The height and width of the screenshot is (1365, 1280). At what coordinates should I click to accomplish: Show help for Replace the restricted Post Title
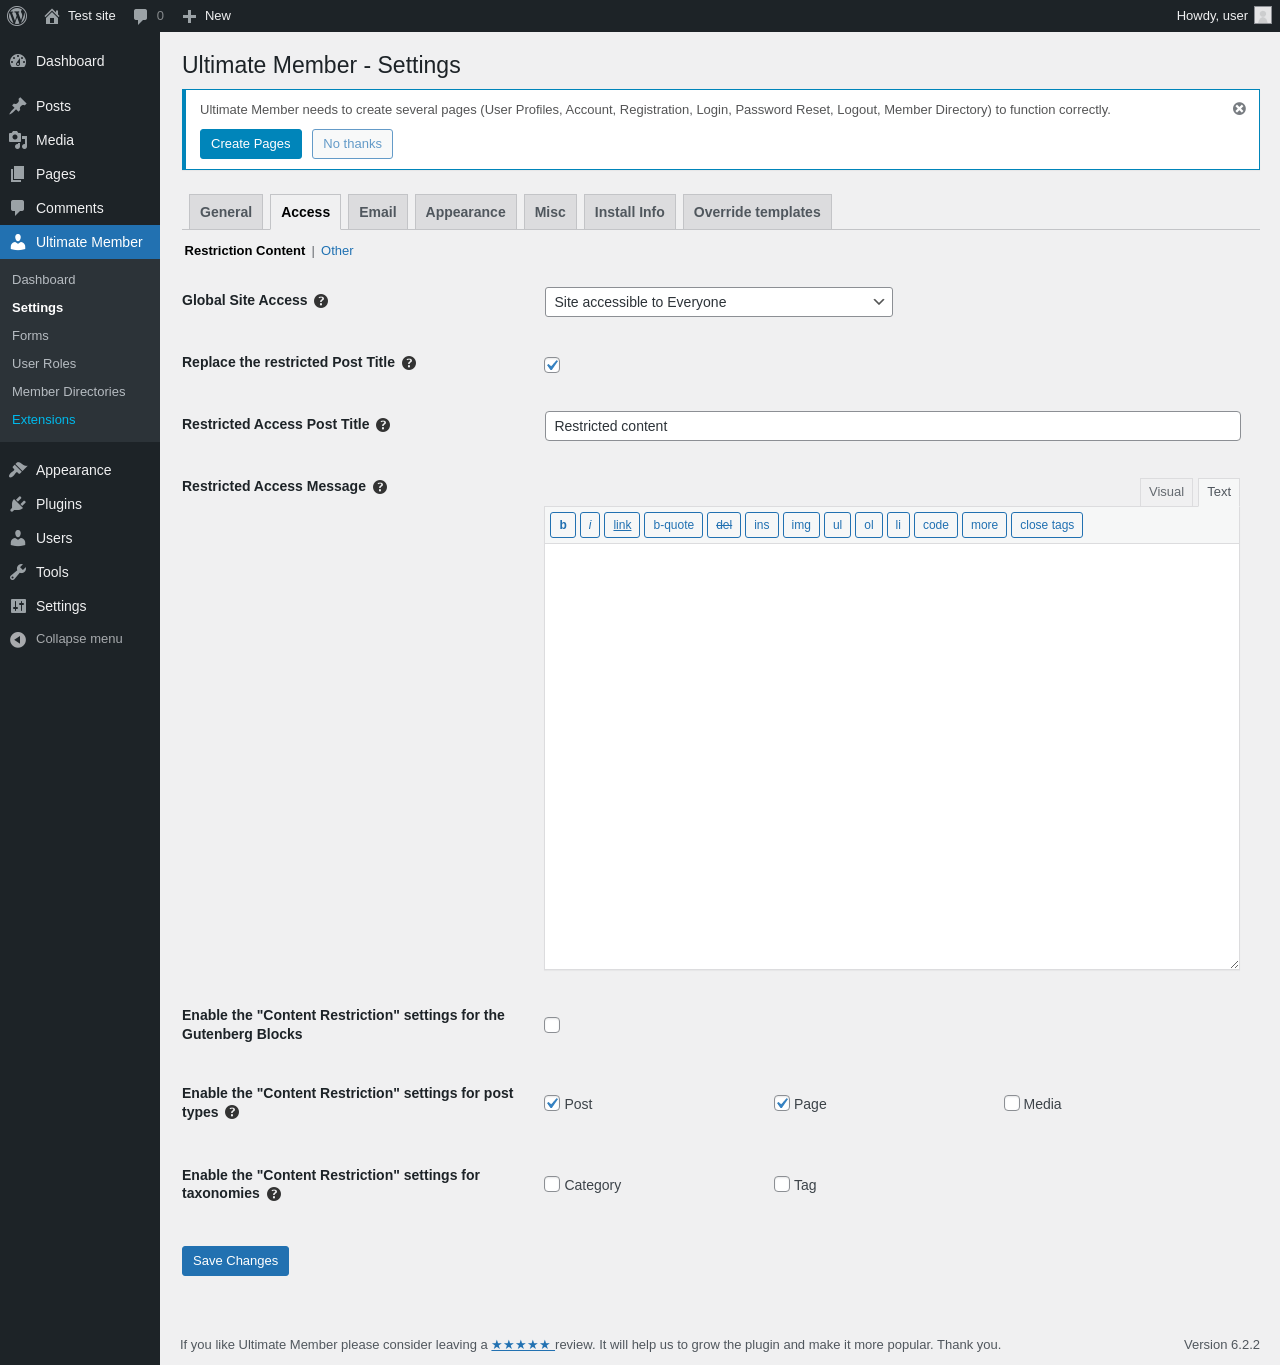click(x=409, y=363)
